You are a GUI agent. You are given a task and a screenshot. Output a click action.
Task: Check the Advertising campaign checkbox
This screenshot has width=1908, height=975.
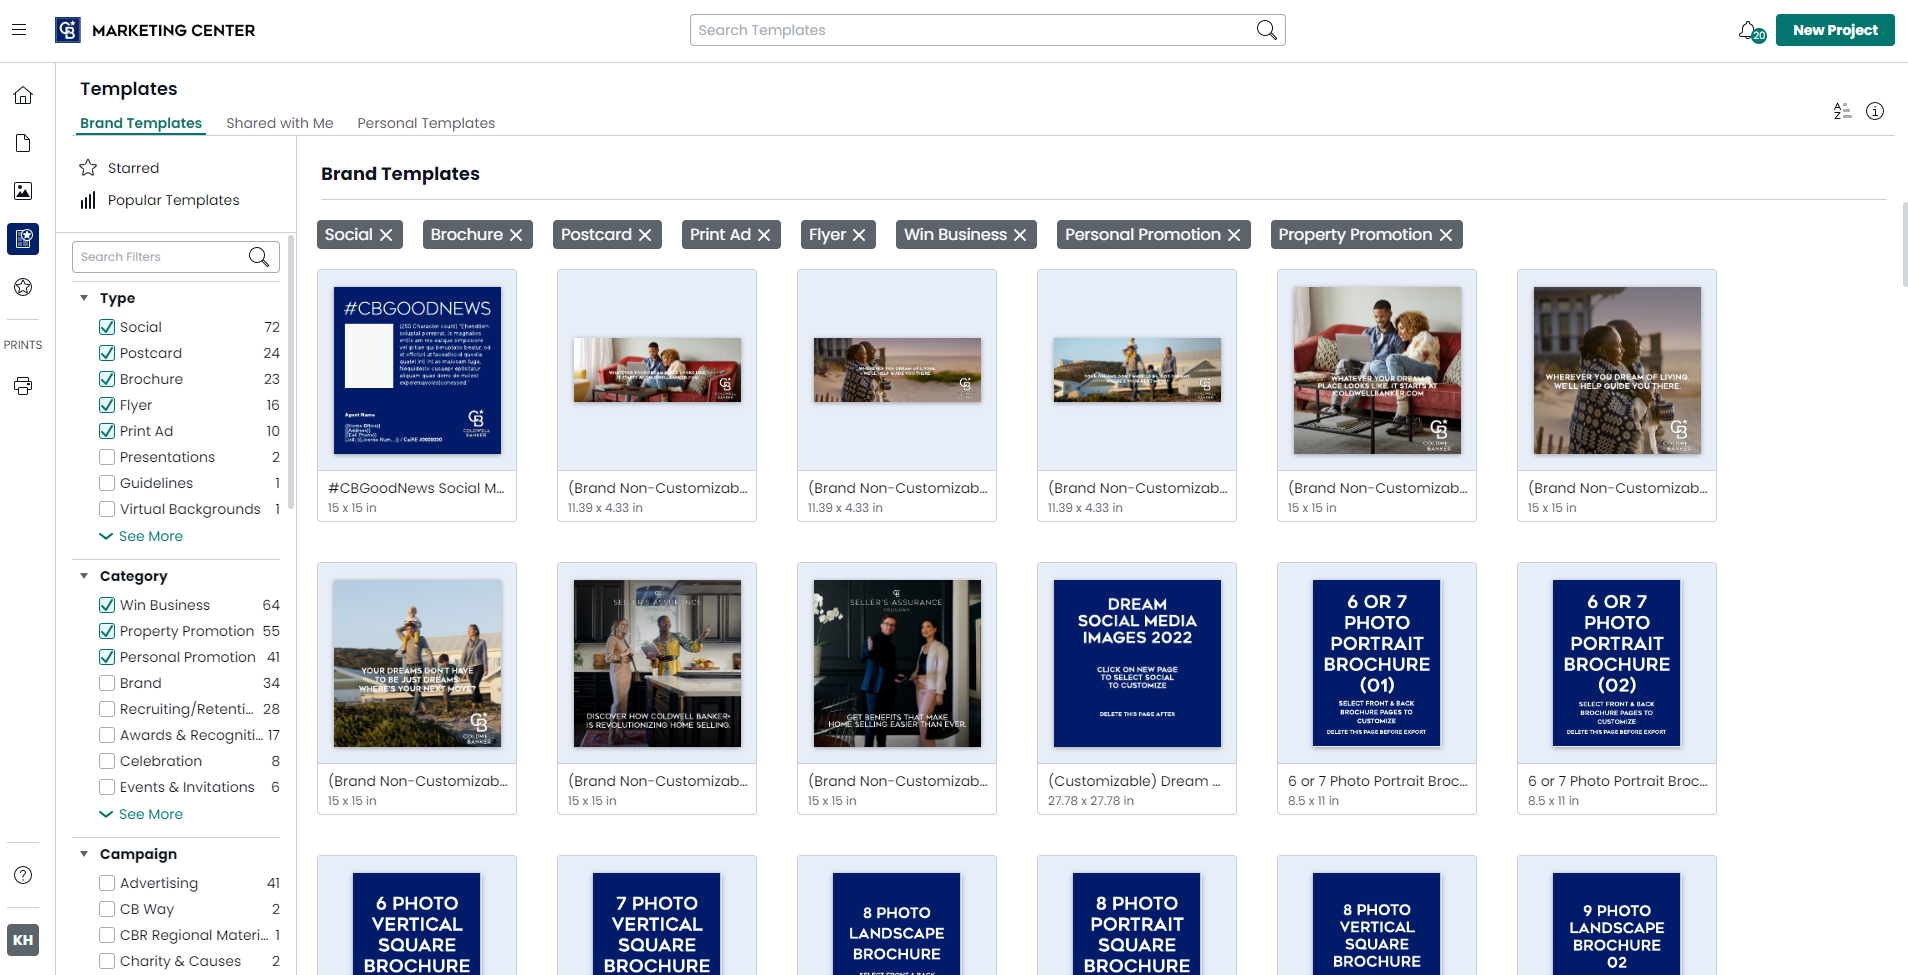(107, 883)
